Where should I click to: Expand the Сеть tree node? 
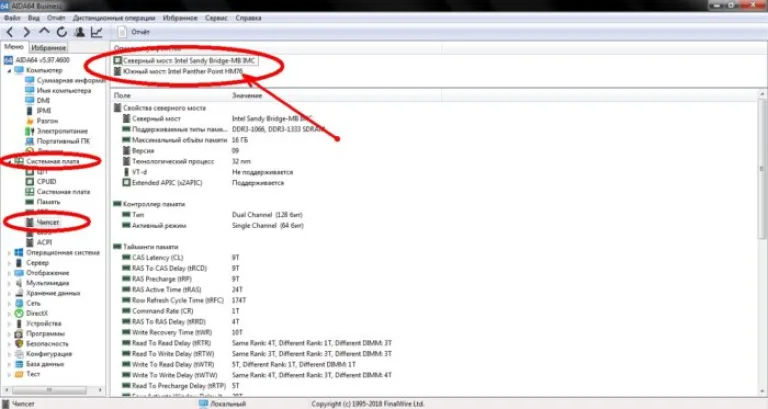(x=9, y=303)
